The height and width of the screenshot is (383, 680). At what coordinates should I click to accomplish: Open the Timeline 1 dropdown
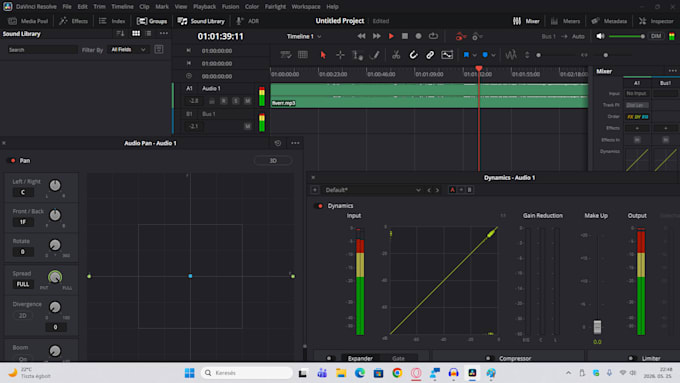pyautogui.click(x=304, y=36)
